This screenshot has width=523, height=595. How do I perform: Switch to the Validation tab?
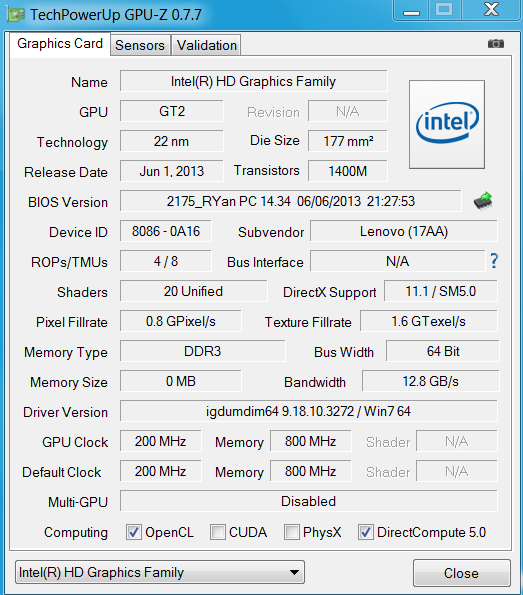pyautogui.click(x=206, y=45)
